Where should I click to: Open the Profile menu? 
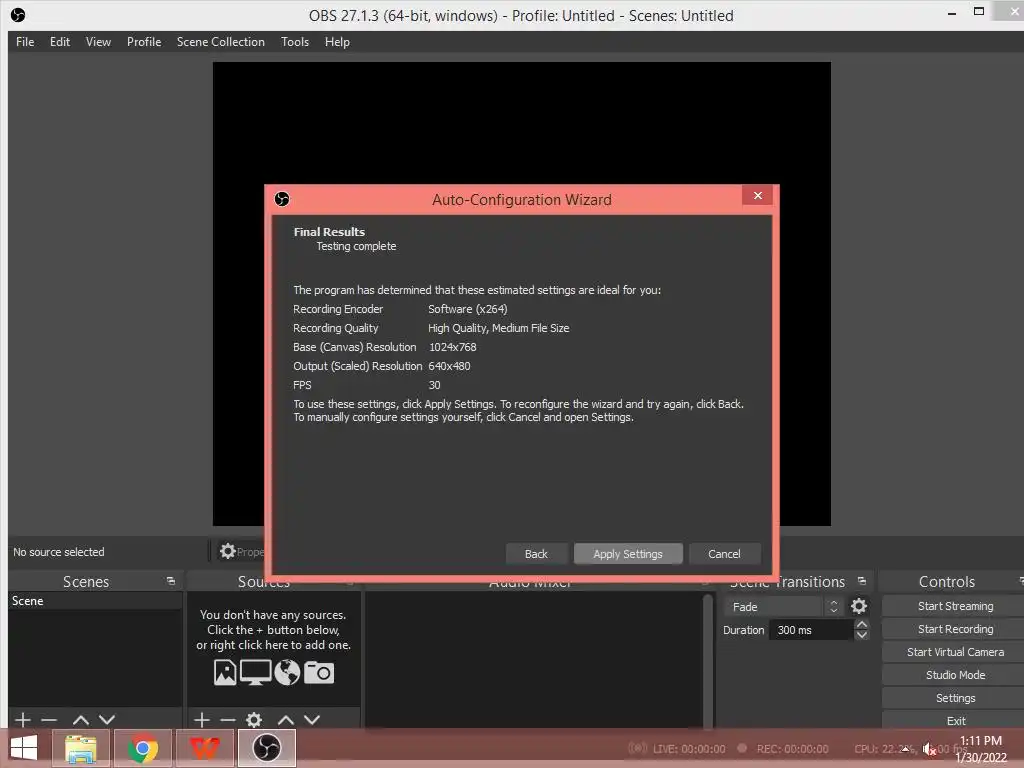click(144, 42)
